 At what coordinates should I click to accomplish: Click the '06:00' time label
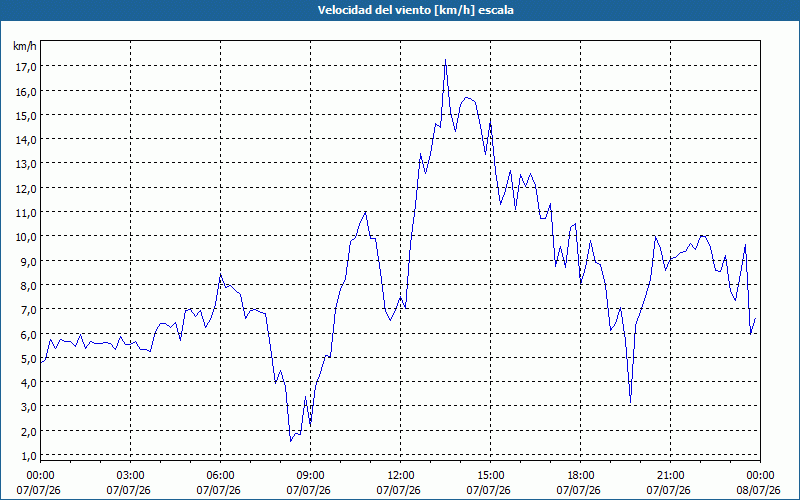(x=220, y=476)
